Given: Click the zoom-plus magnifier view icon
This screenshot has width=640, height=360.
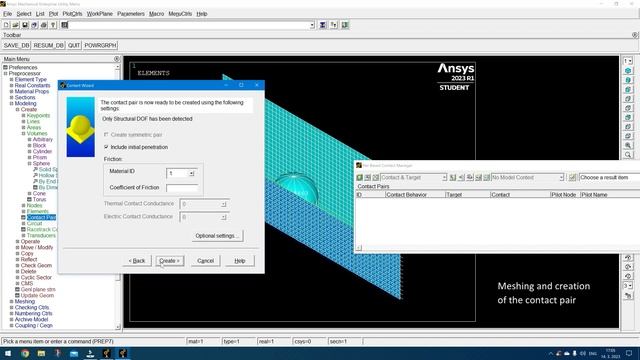Looking at the screenshot, I should pos(628,146).
